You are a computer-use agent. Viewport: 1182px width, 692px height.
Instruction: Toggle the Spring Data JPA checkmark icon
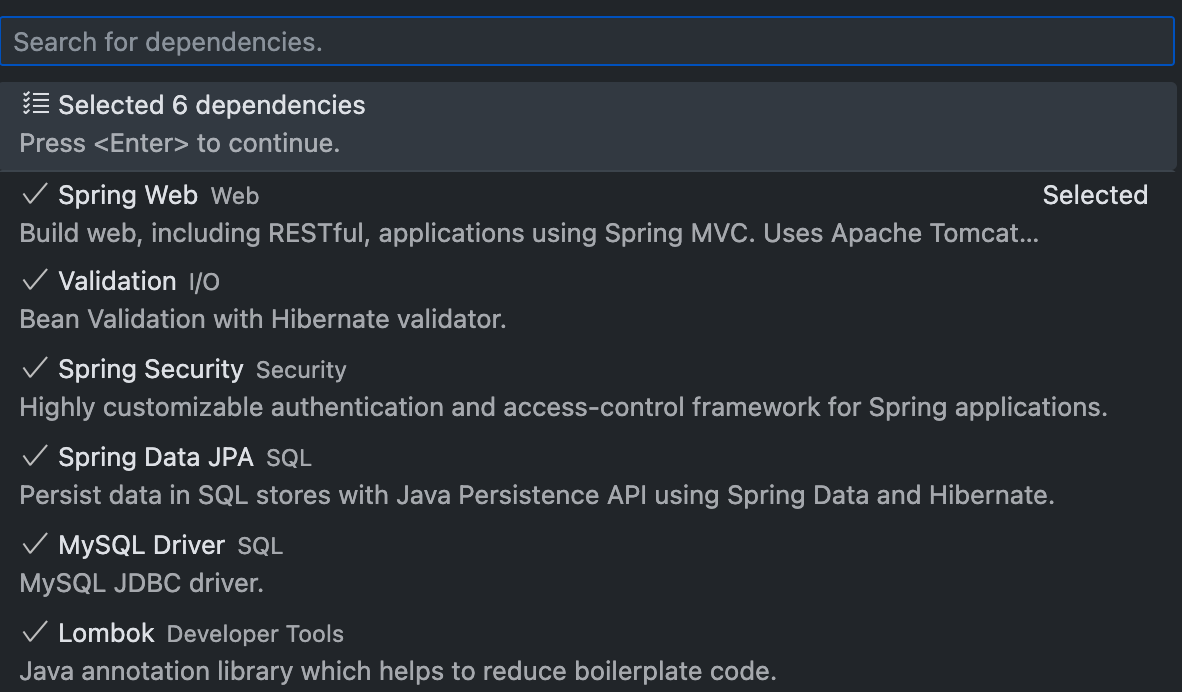point(35,457)
